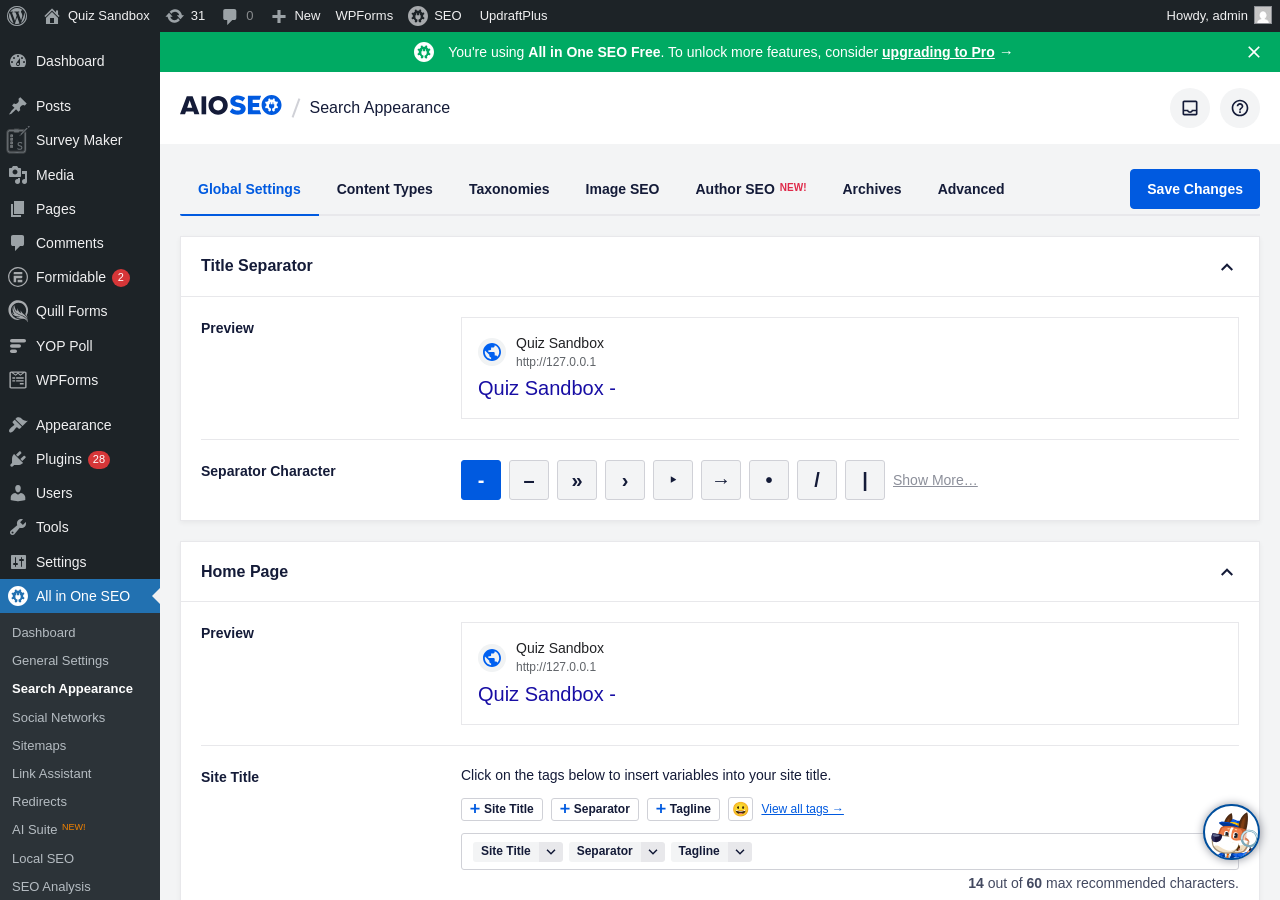Click the AIOSEO logo in header
1280x900 pixels.
pyautogui.click(x=231, y=106)
